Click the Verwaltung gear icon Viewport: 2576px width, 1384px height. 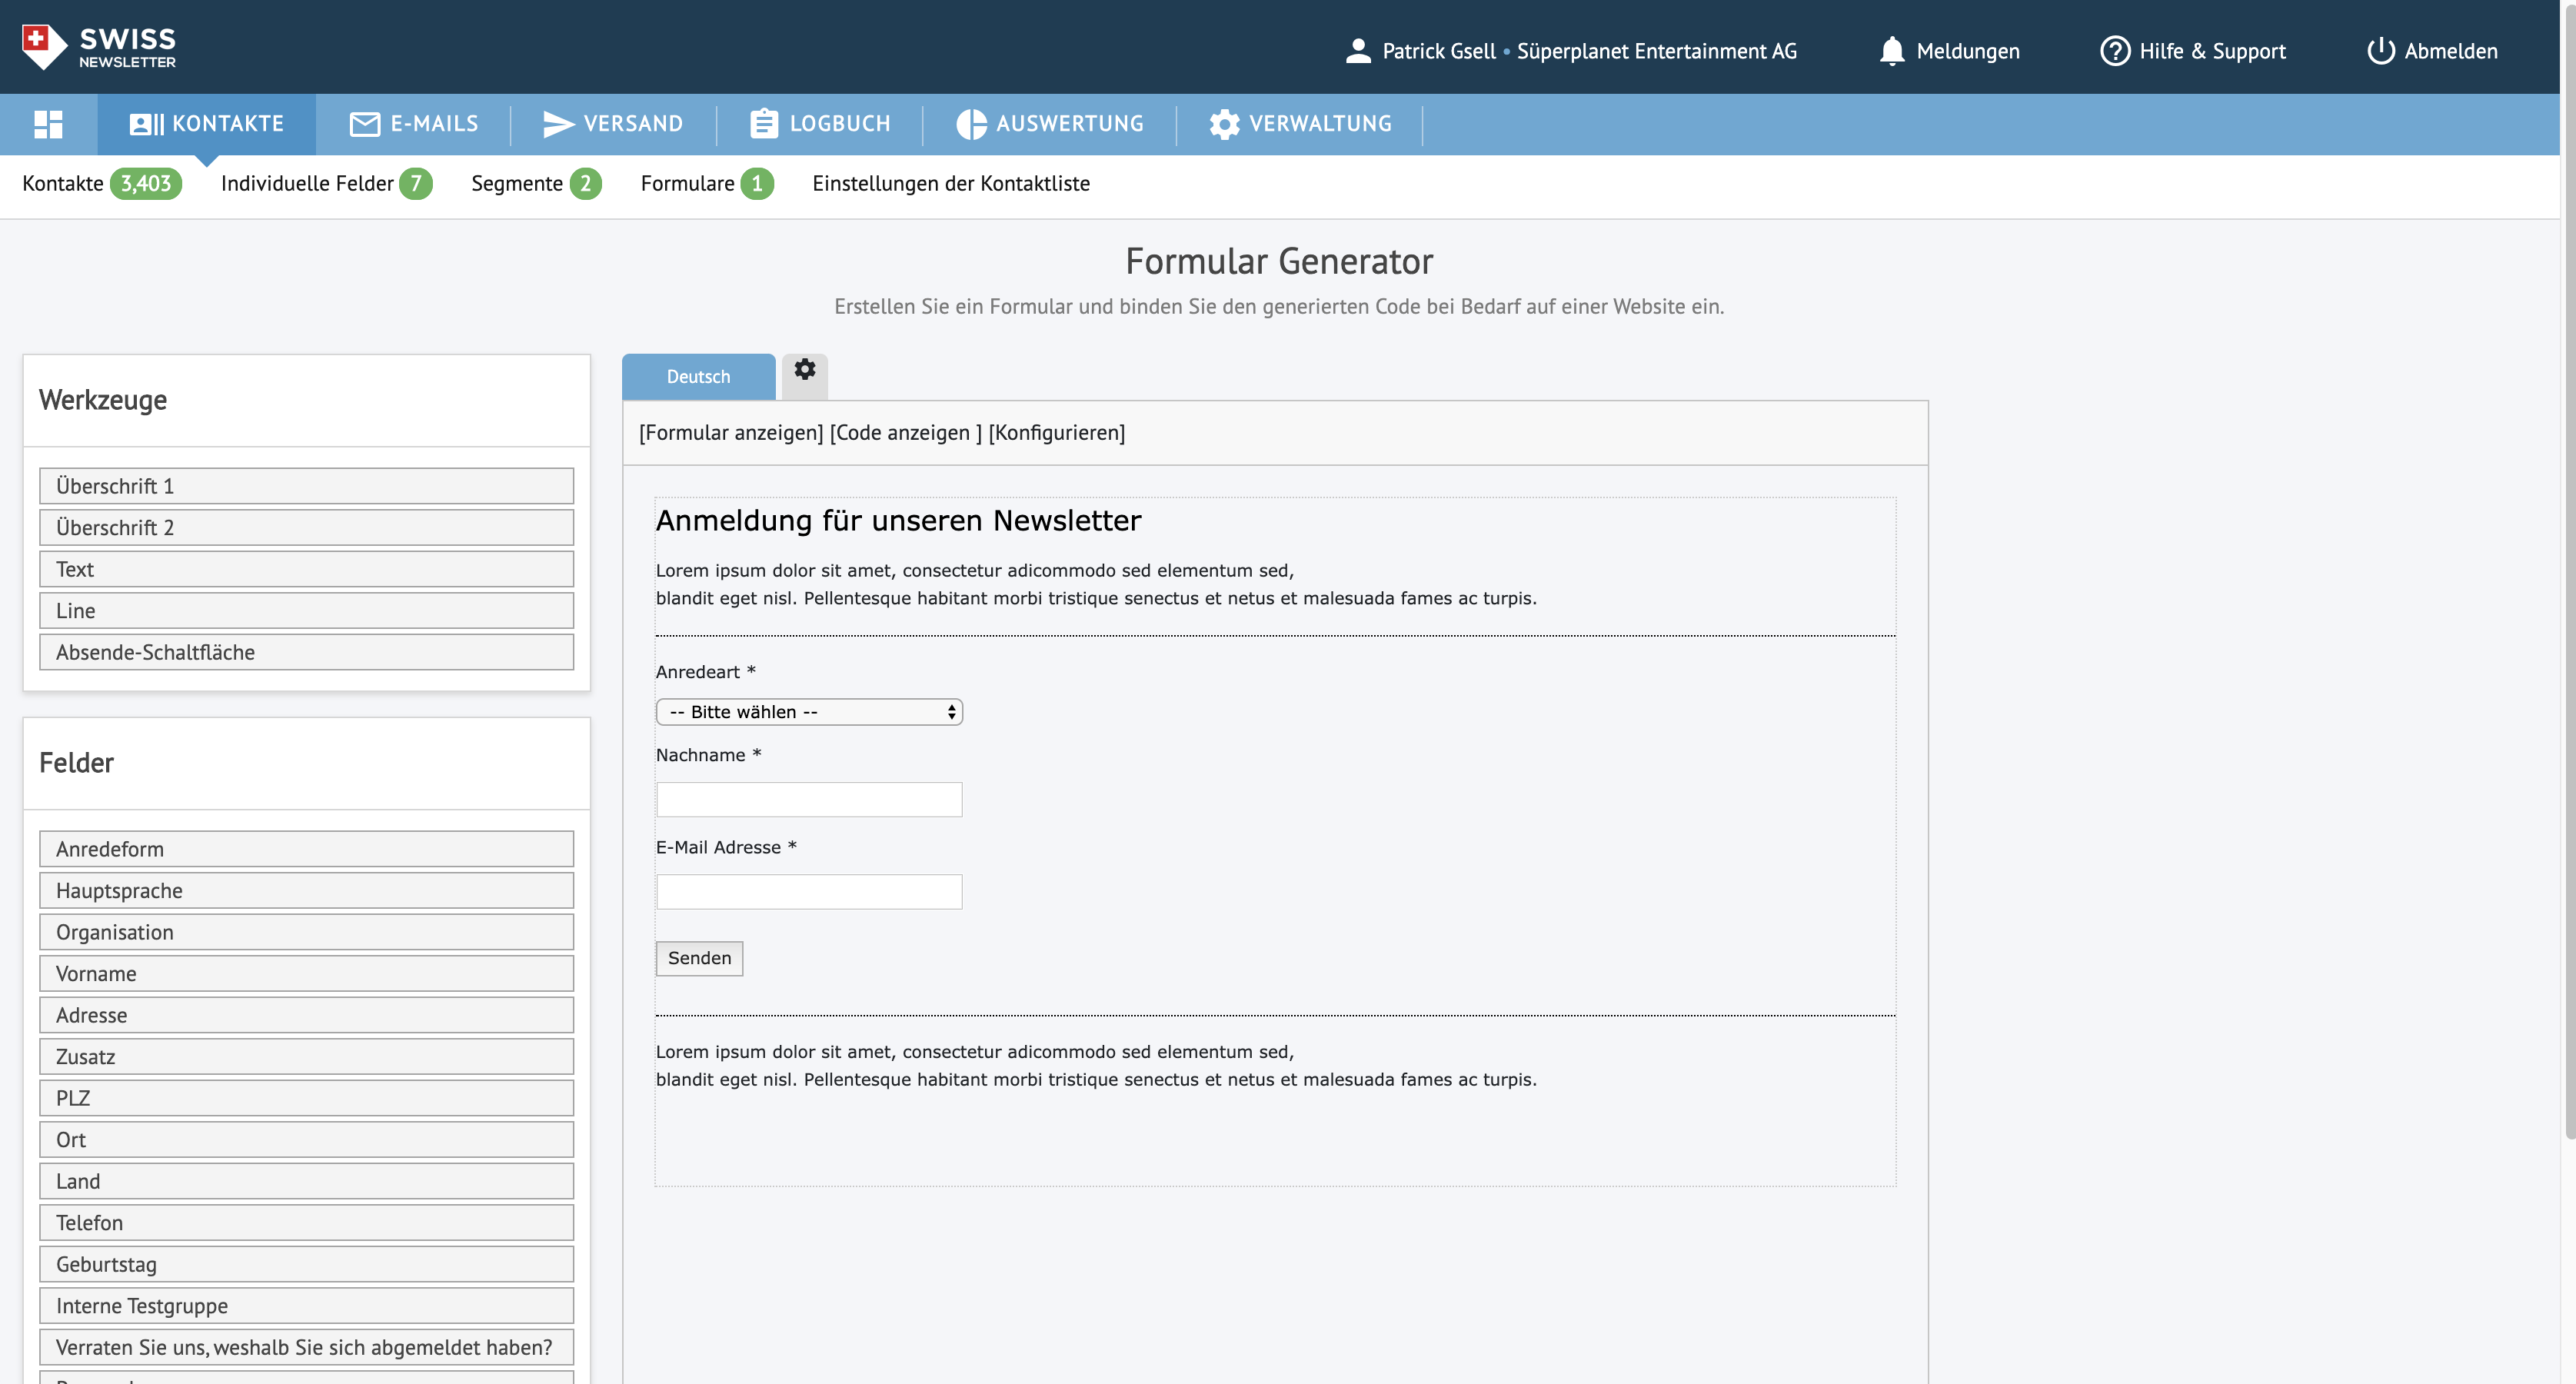[1224, 124]
